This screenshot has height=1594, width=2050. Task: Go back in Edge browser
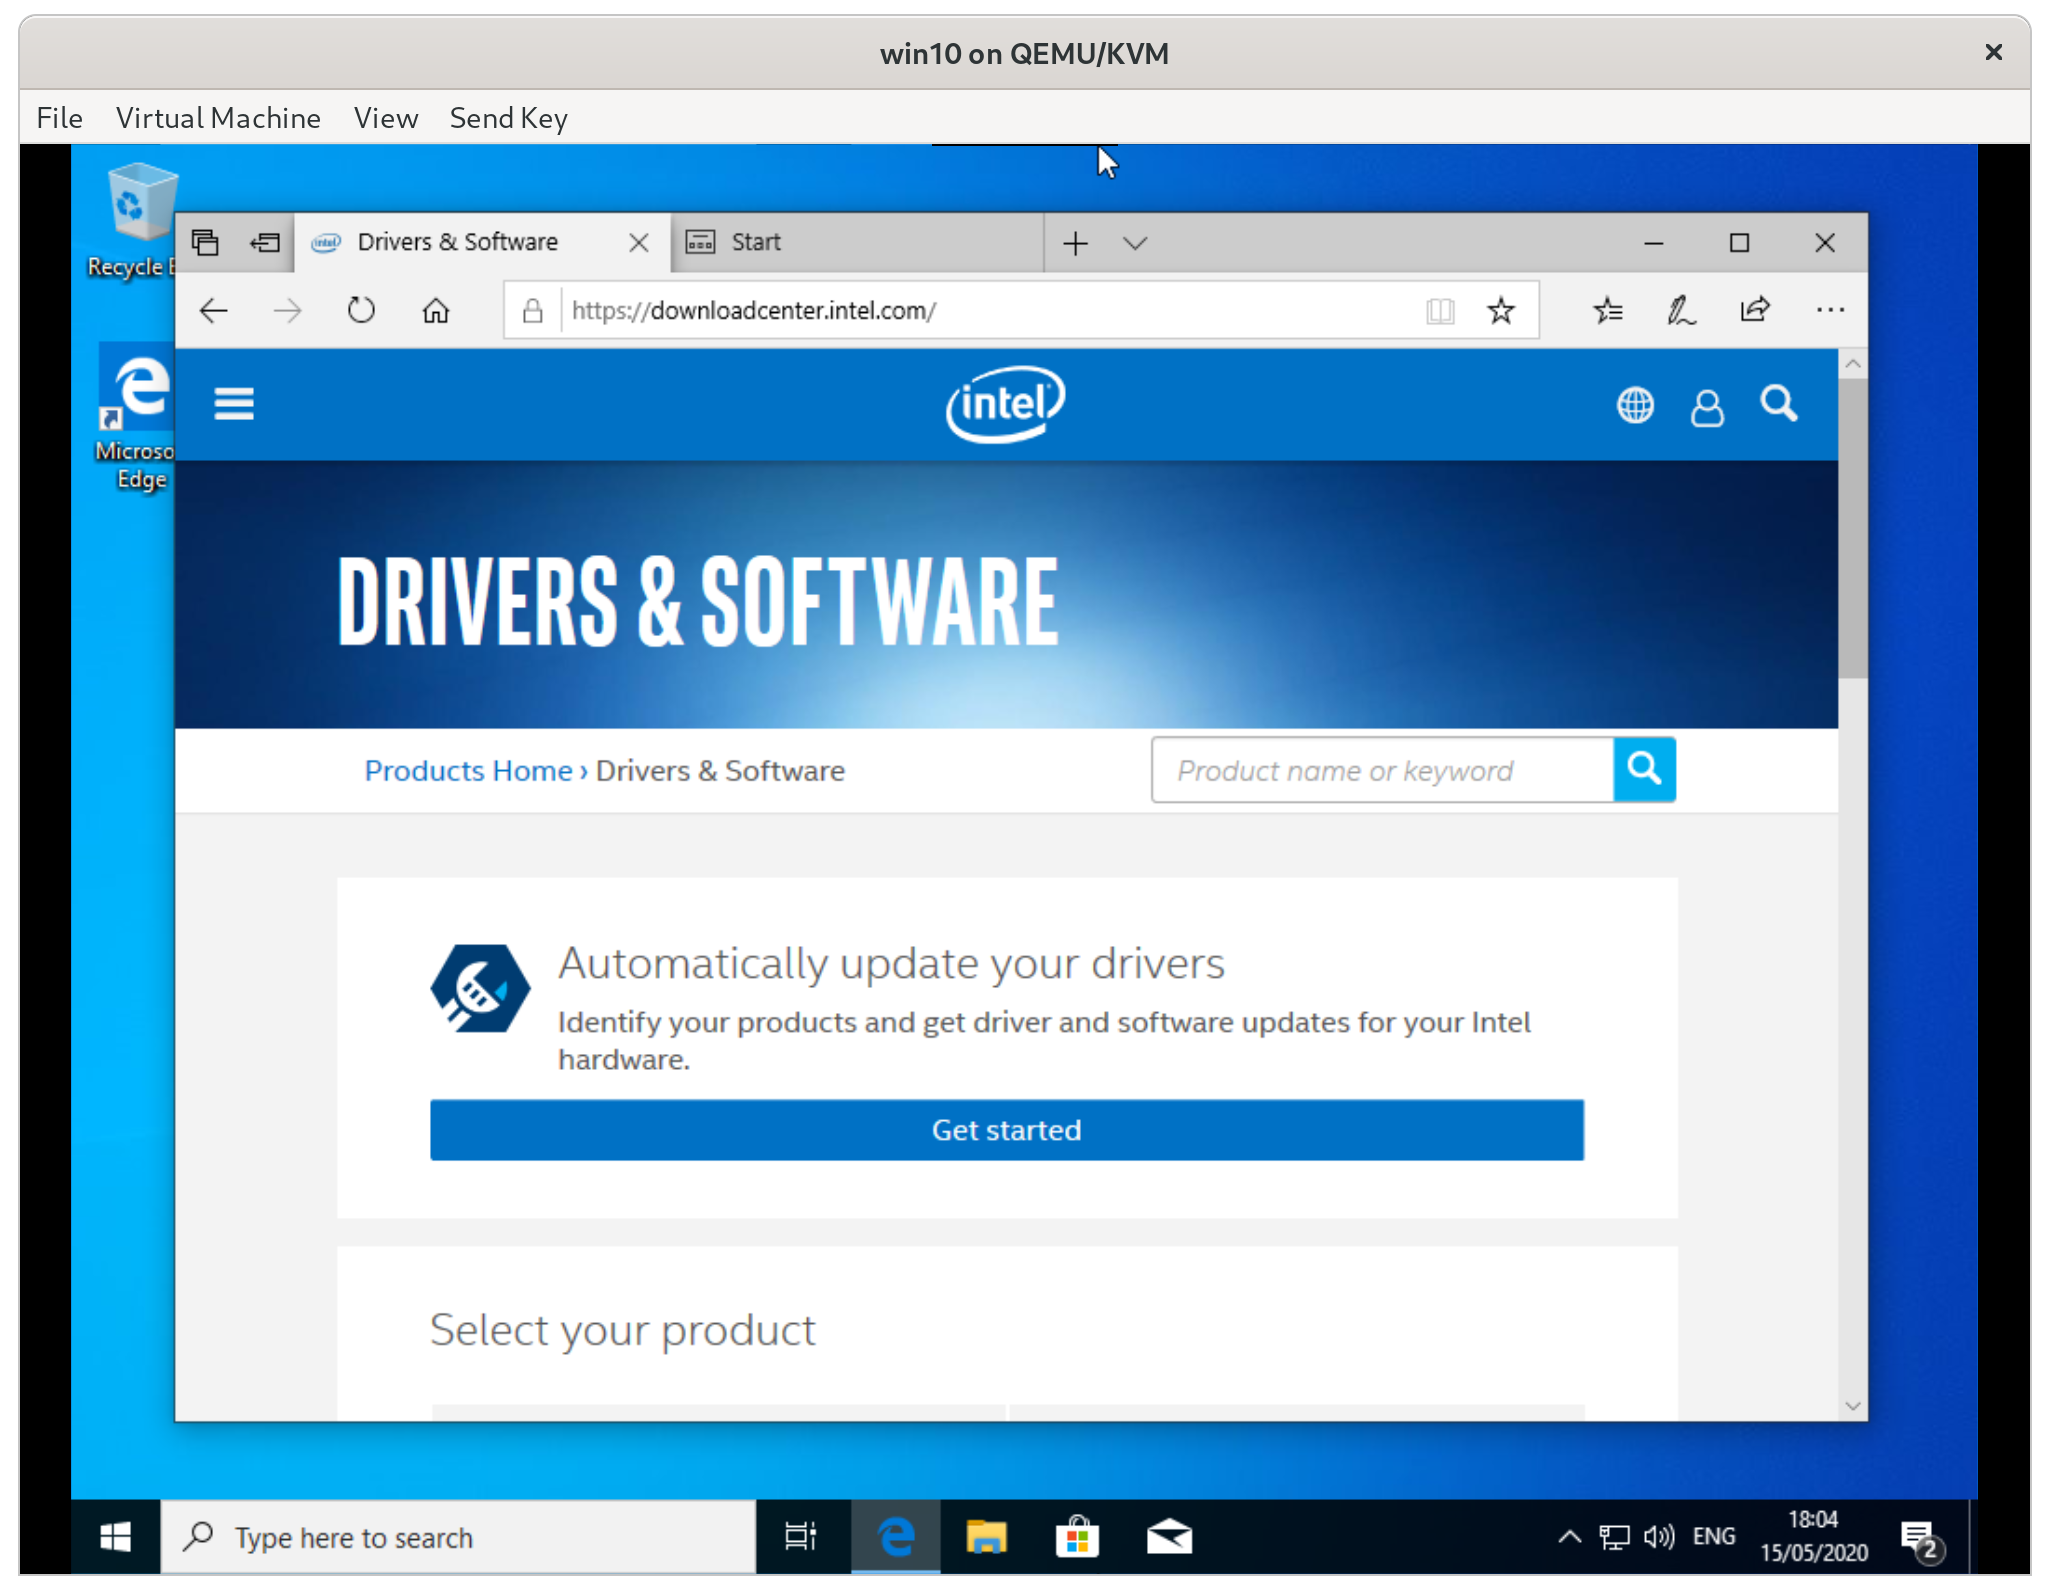[213, 311]
